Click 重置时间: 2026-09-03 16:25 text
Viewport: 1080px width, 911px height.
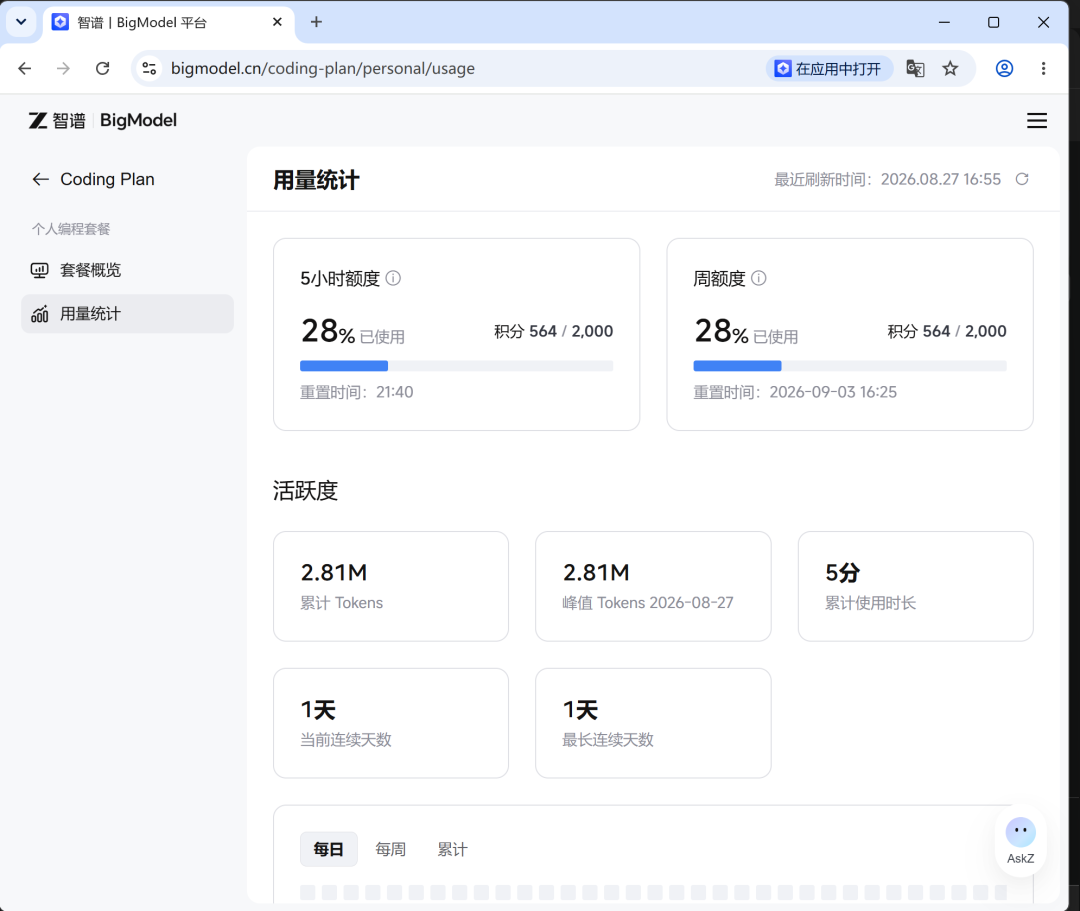(795, 392)
